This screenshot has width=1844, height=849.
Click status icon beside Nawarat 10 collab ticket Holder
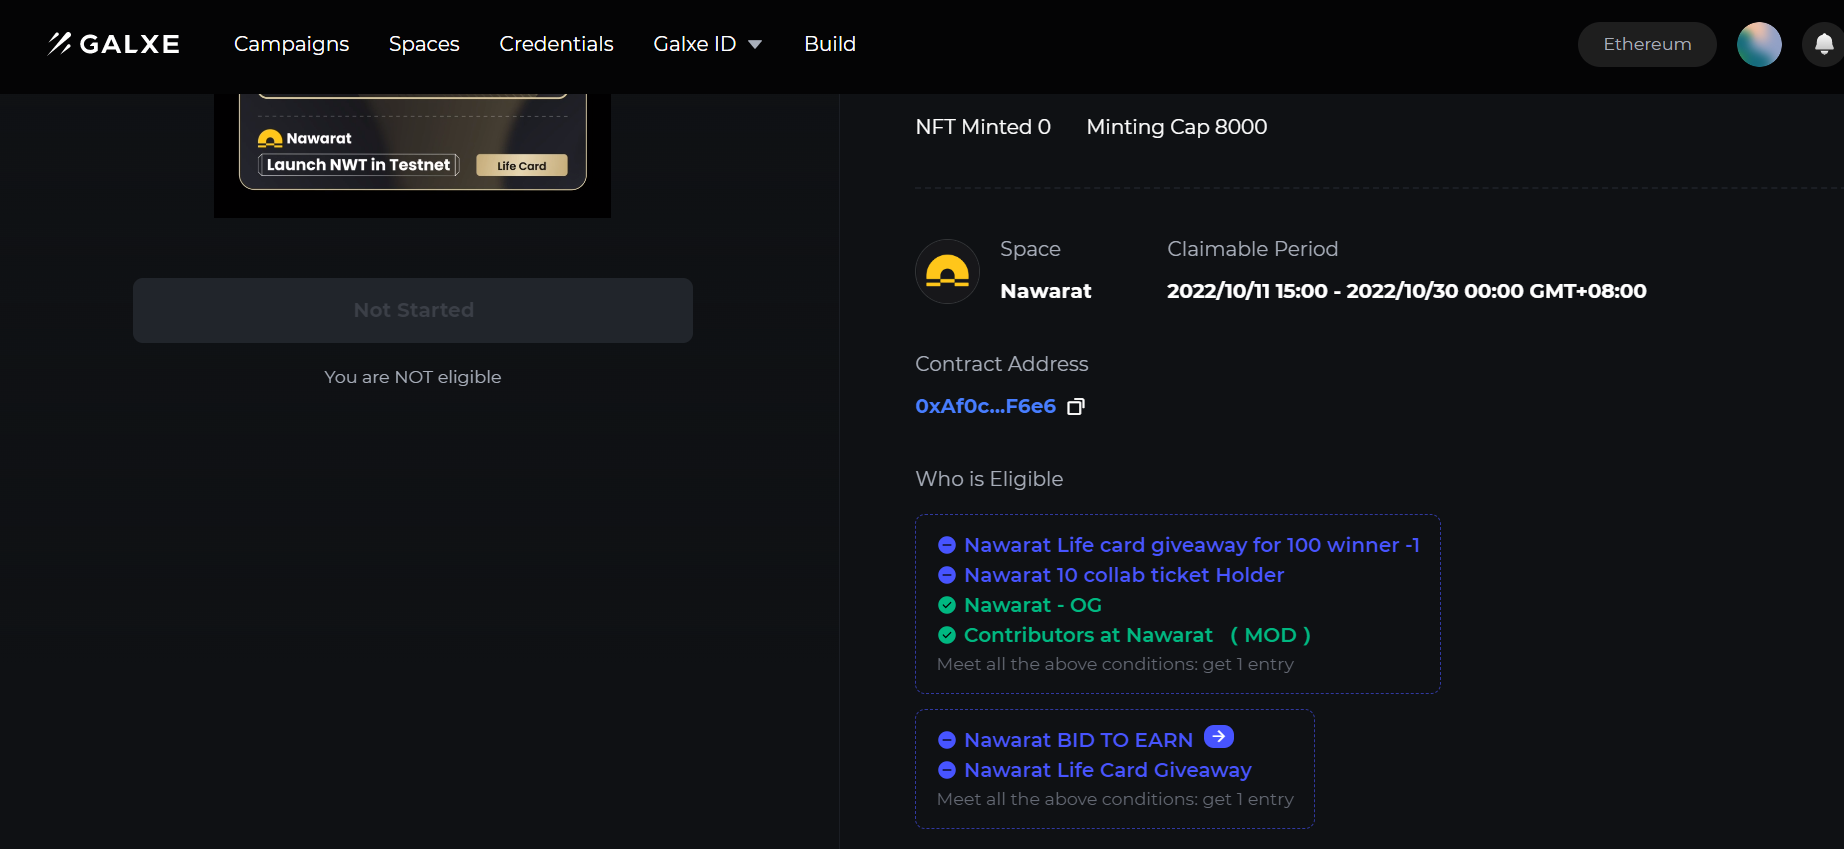947,575
